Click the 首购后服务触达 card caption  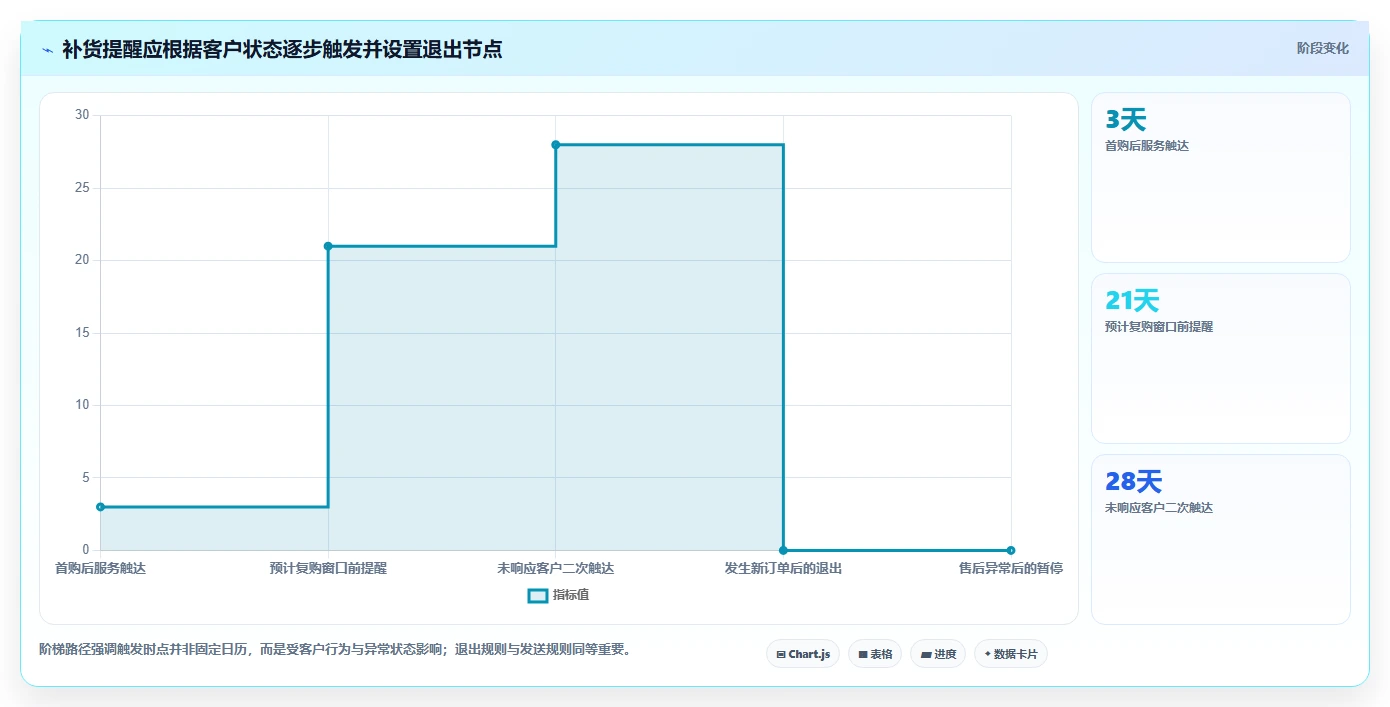tap(1147, 146)
